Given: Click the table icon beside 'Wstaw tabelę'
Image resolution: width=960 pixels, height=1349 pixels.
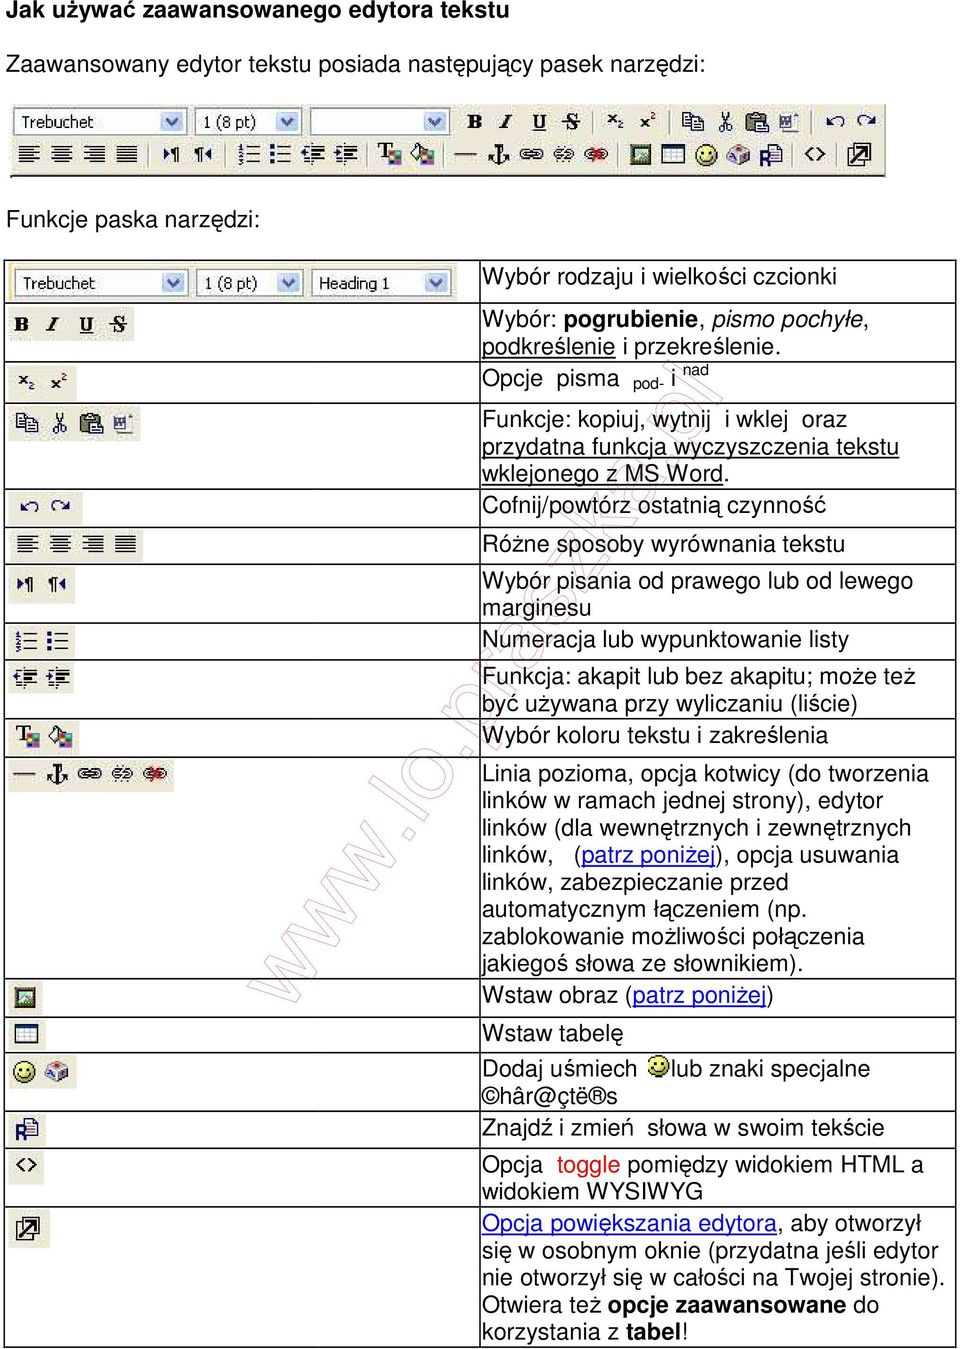Looking at the screenshot, I should [x=26, y=1034].
